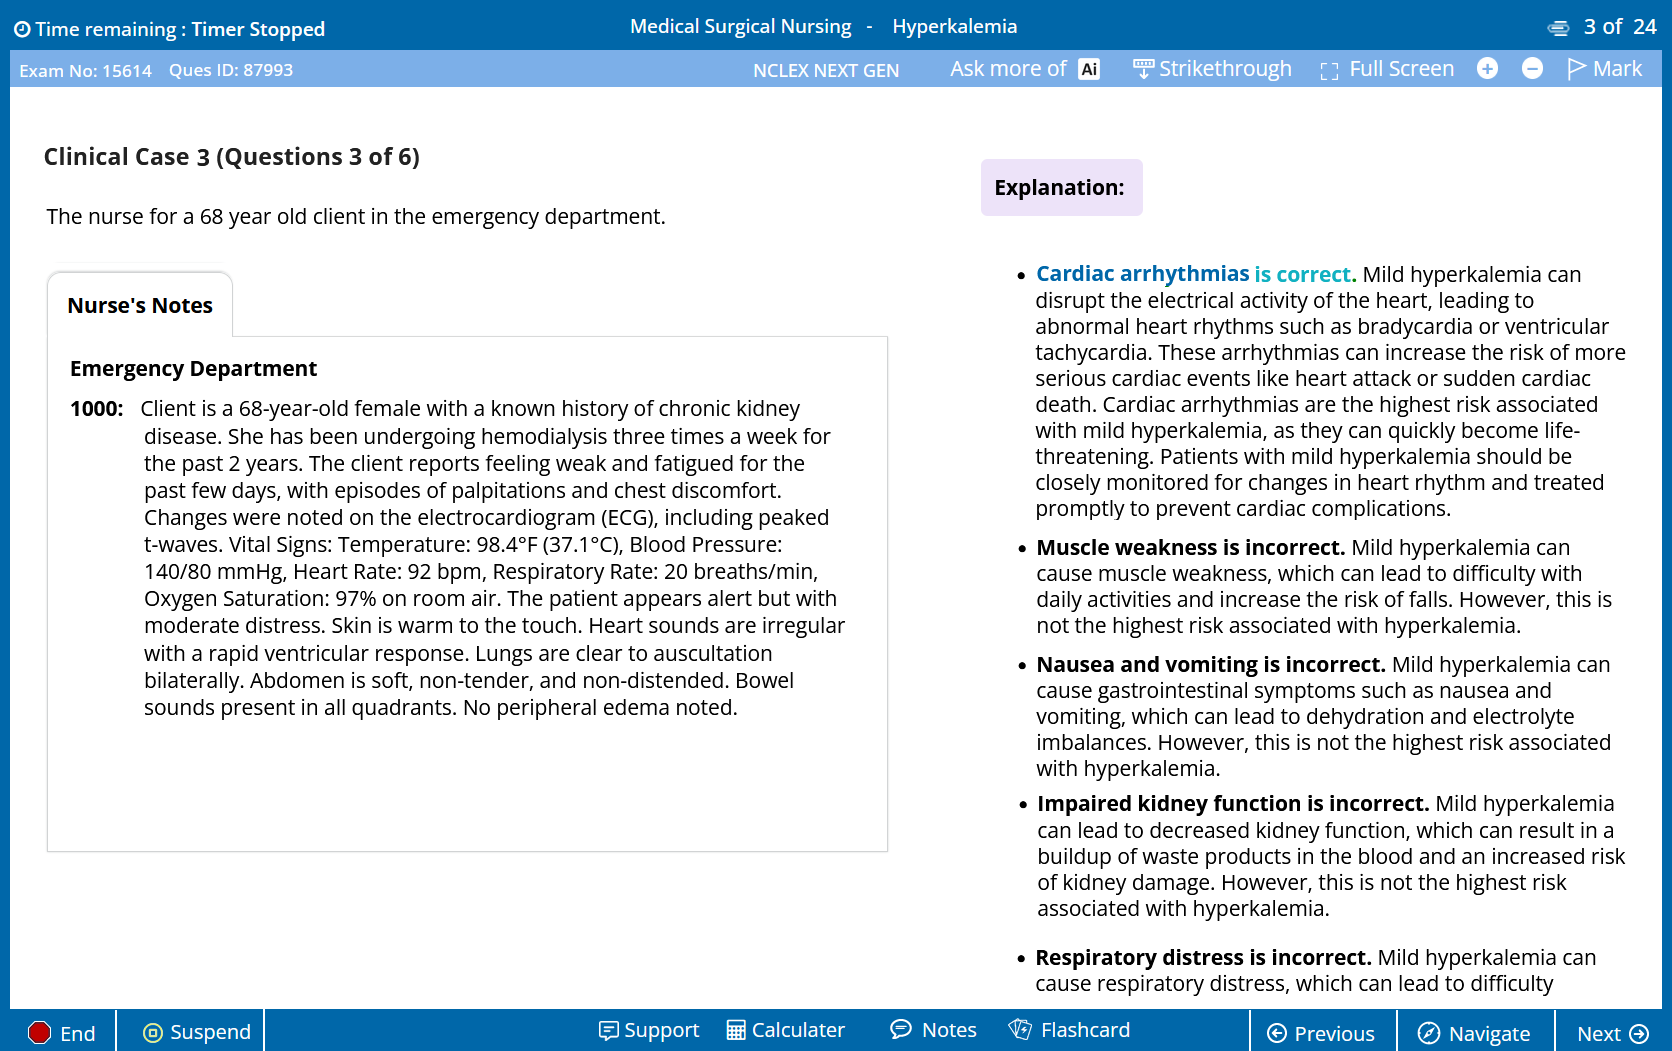Screen dimensions: 1672x1051
Task: Click 'Respiratory distress is incorrect.' text
Action: pyautogui.click(x=1203, y=958)
